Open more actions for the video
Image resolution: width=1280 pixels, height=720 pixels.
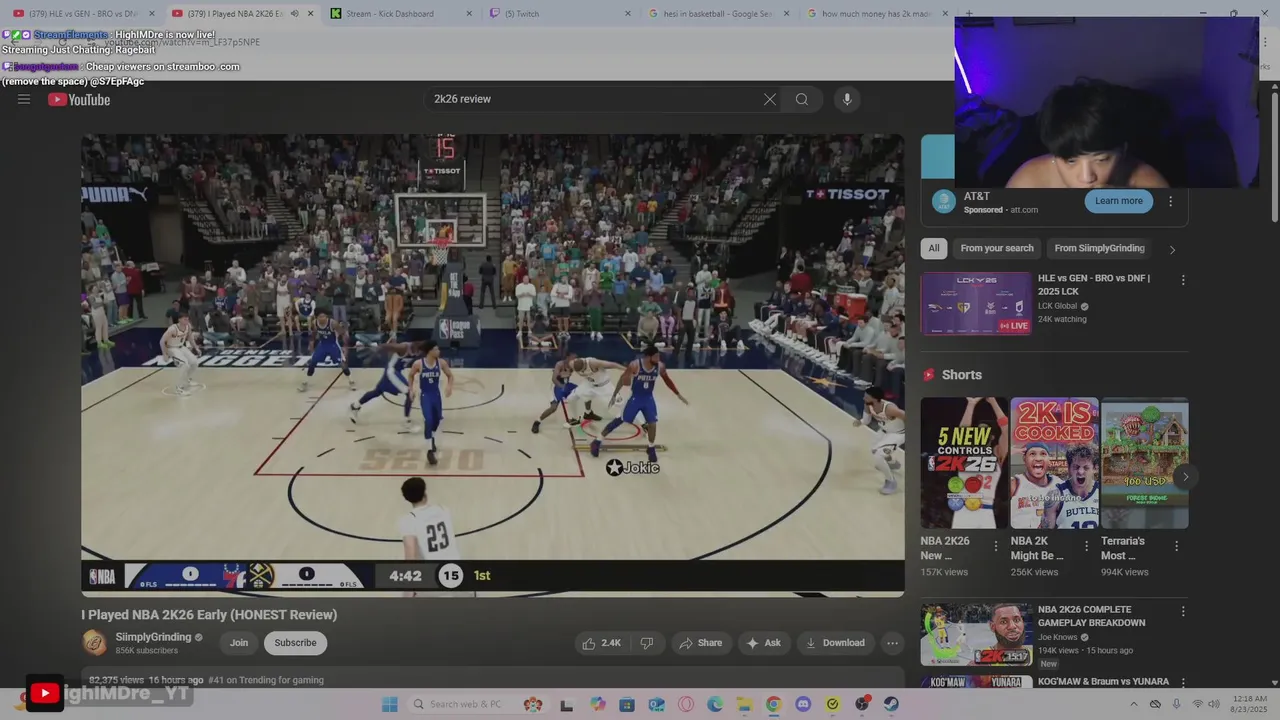point(893,643)
